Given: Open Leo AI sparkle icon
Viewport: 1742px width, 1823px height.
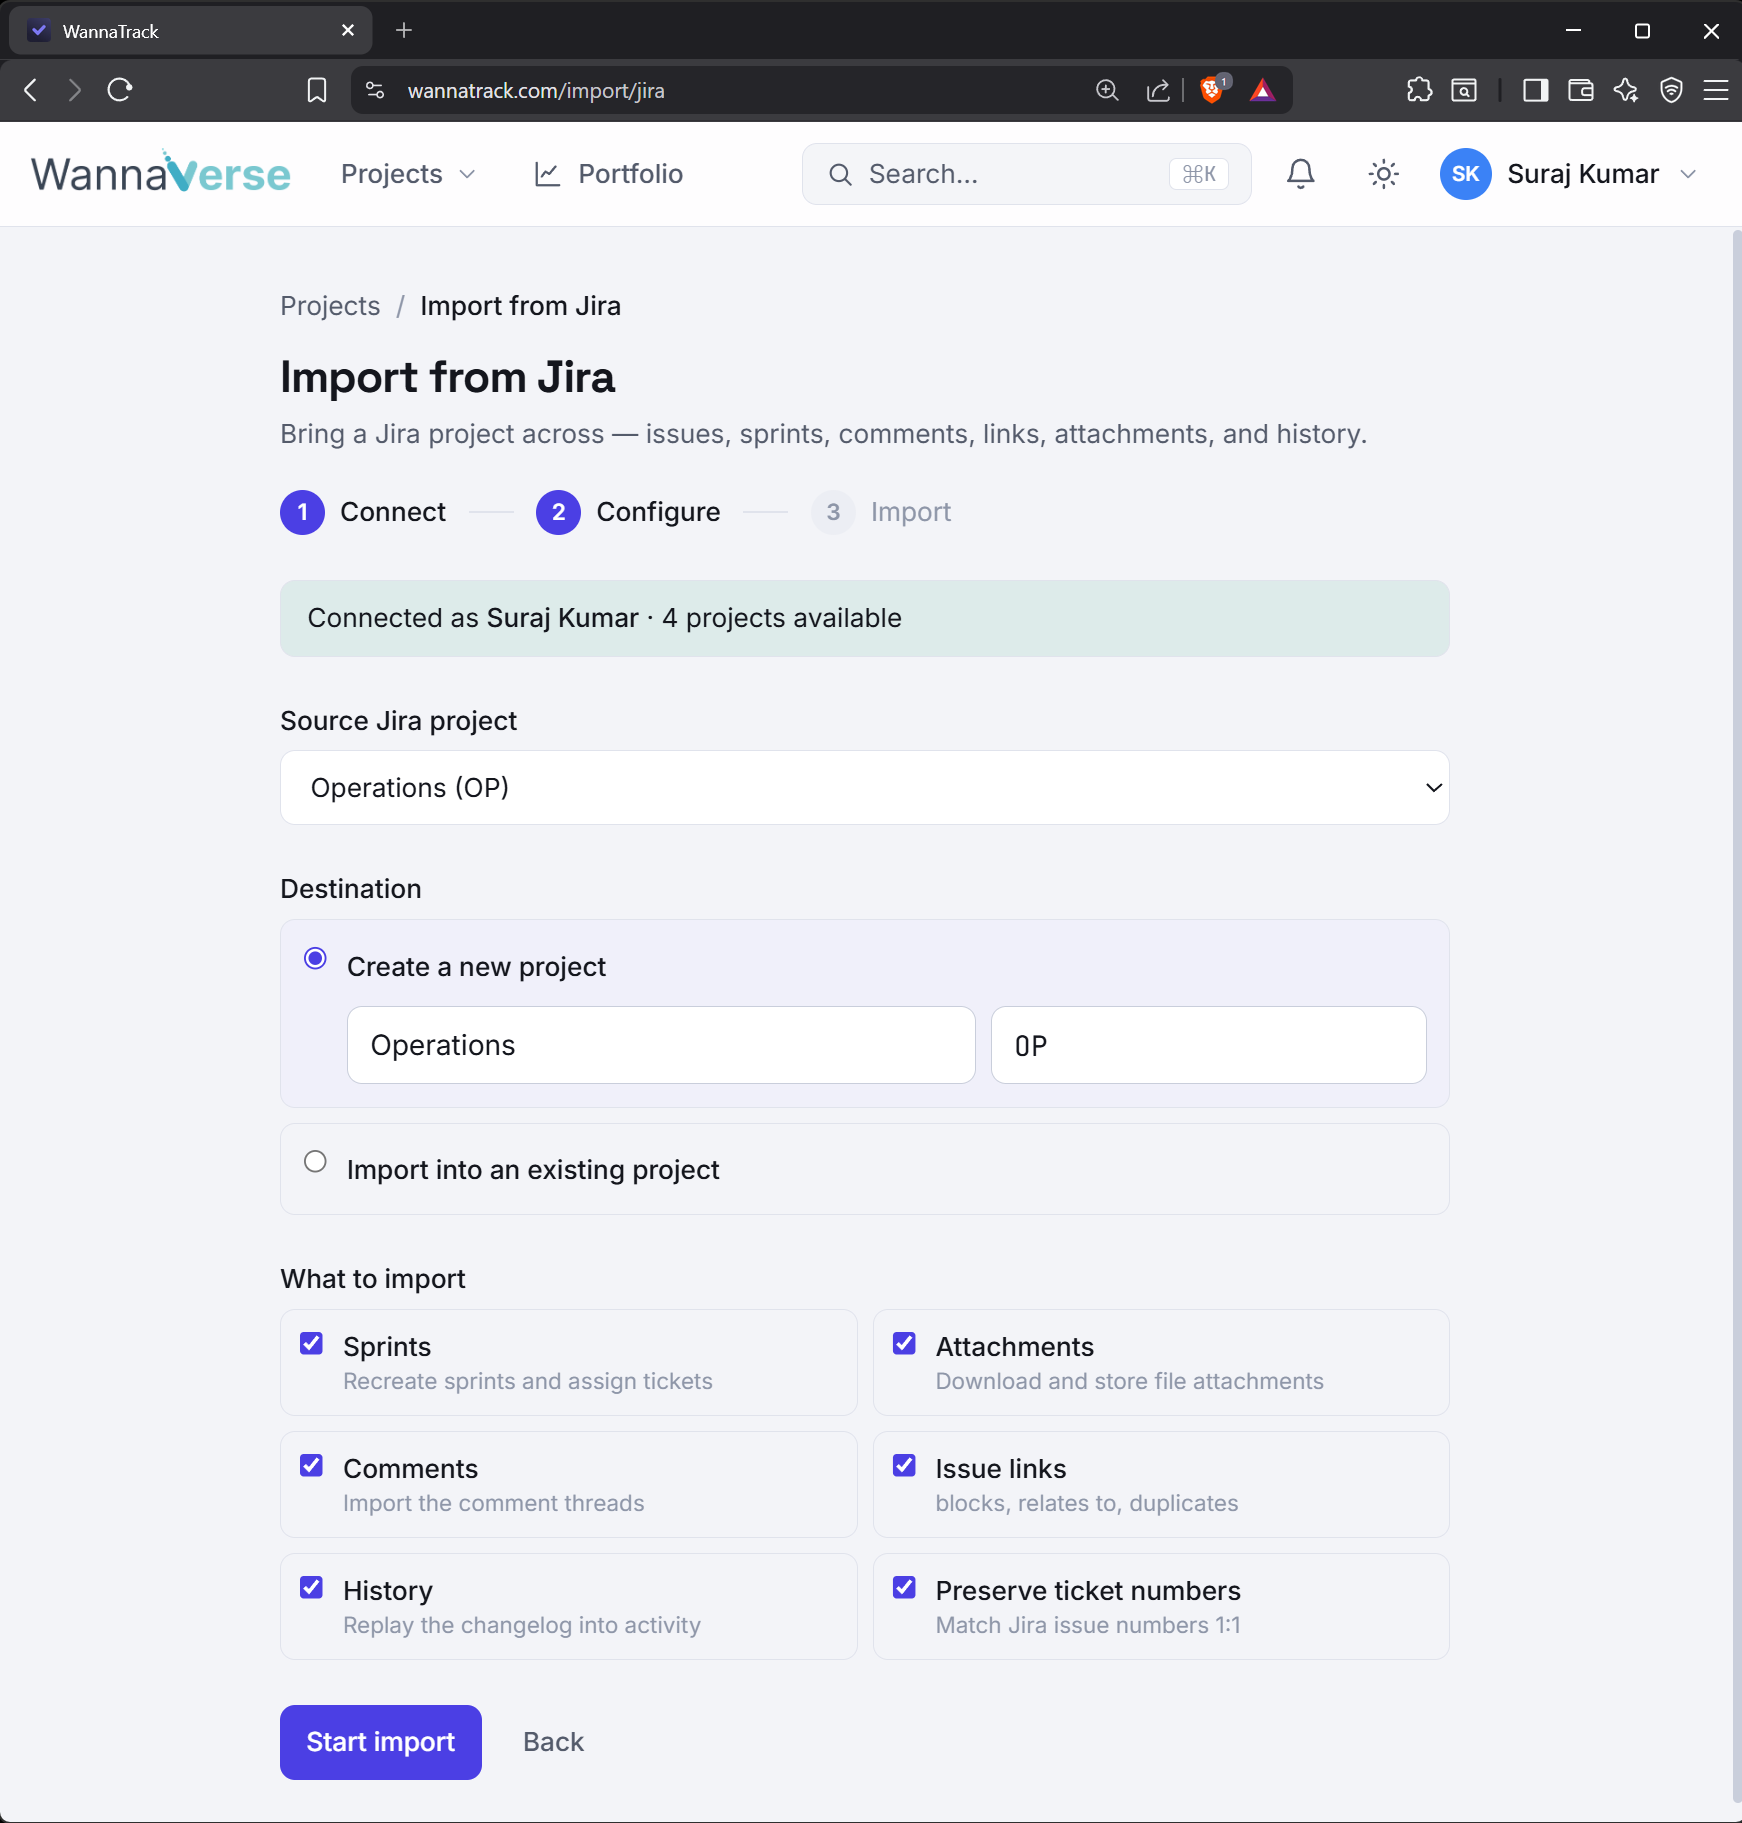Looking at the screenshot, I should click(x=1626, y=90).
